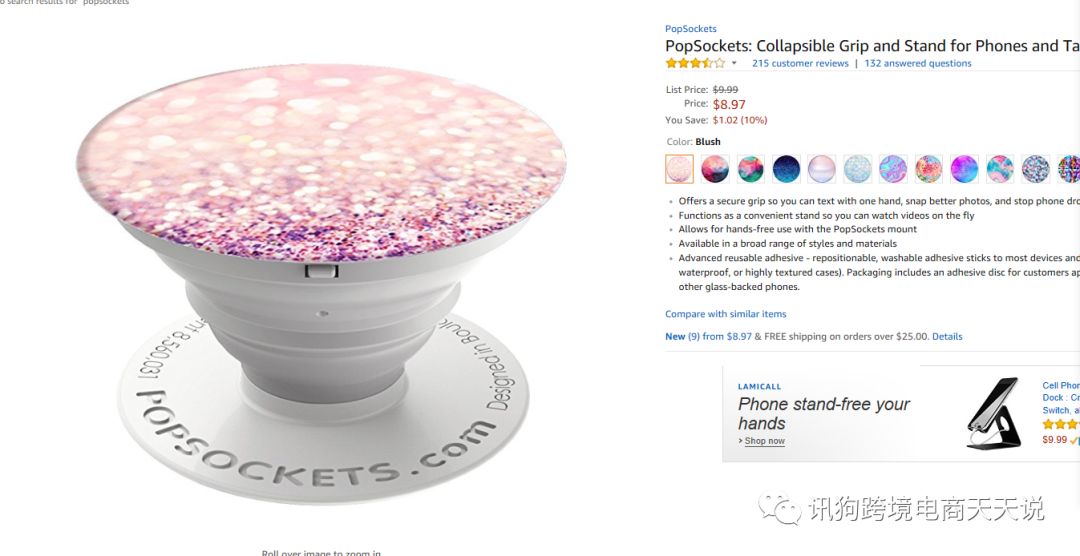
Task: Choose the pale lavender pearl swatch
Action: pos(822,169)
